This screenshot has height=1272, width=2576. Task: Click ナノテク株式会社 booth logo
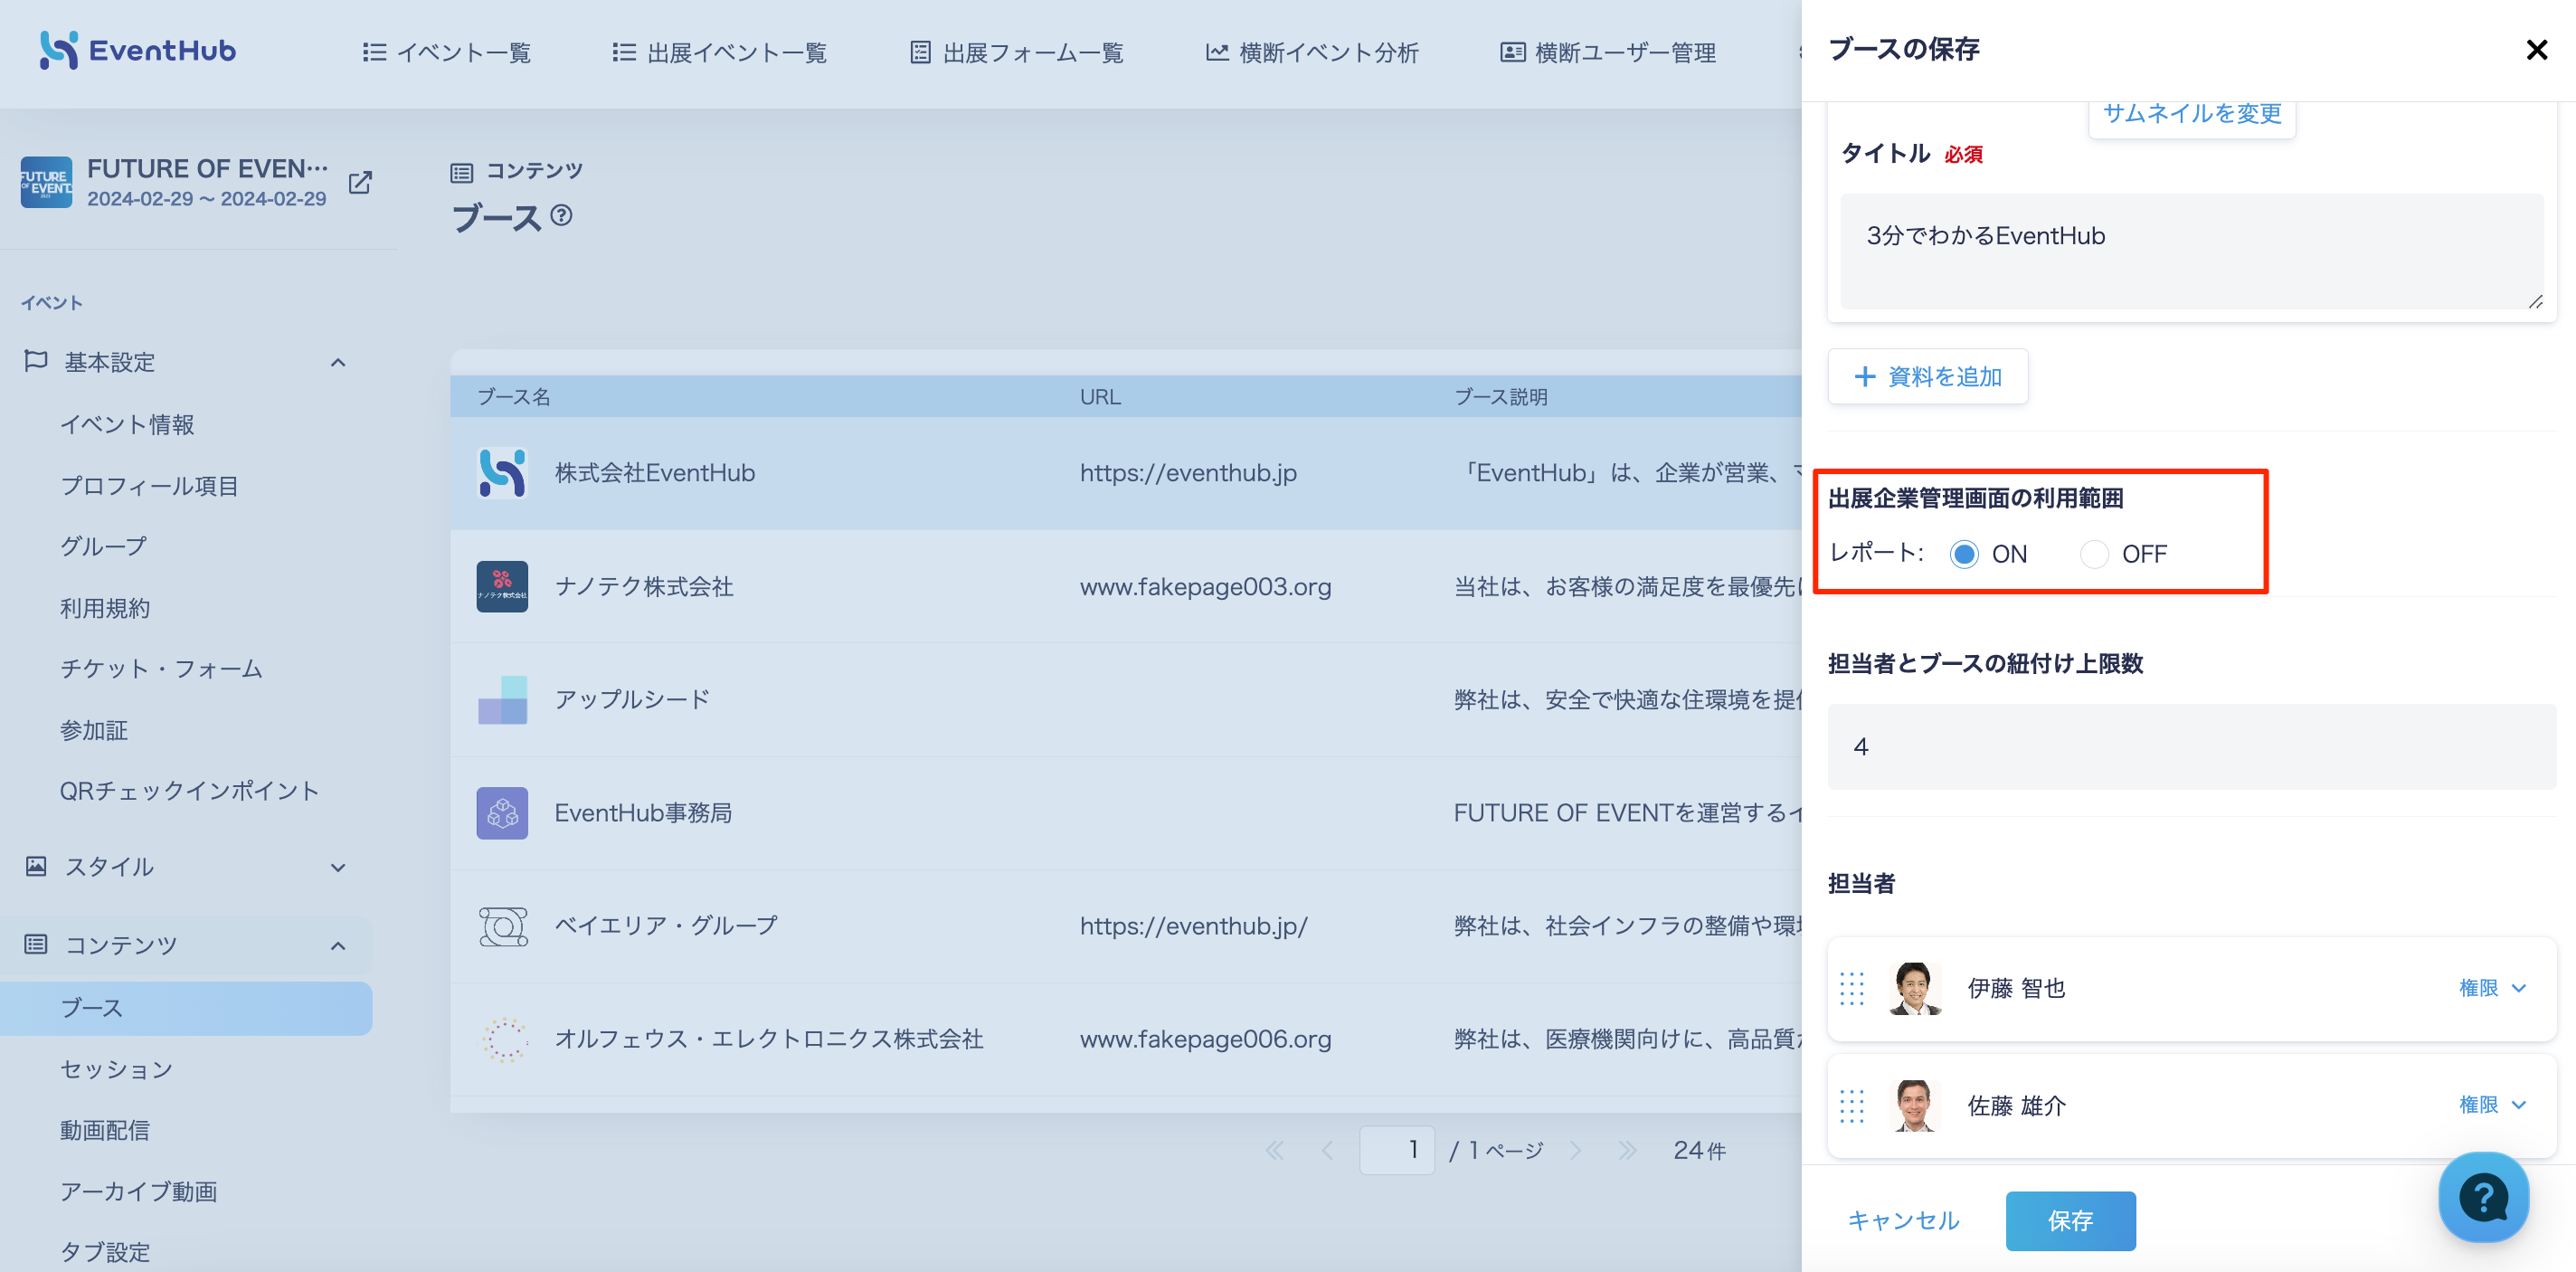click(502, 586)
